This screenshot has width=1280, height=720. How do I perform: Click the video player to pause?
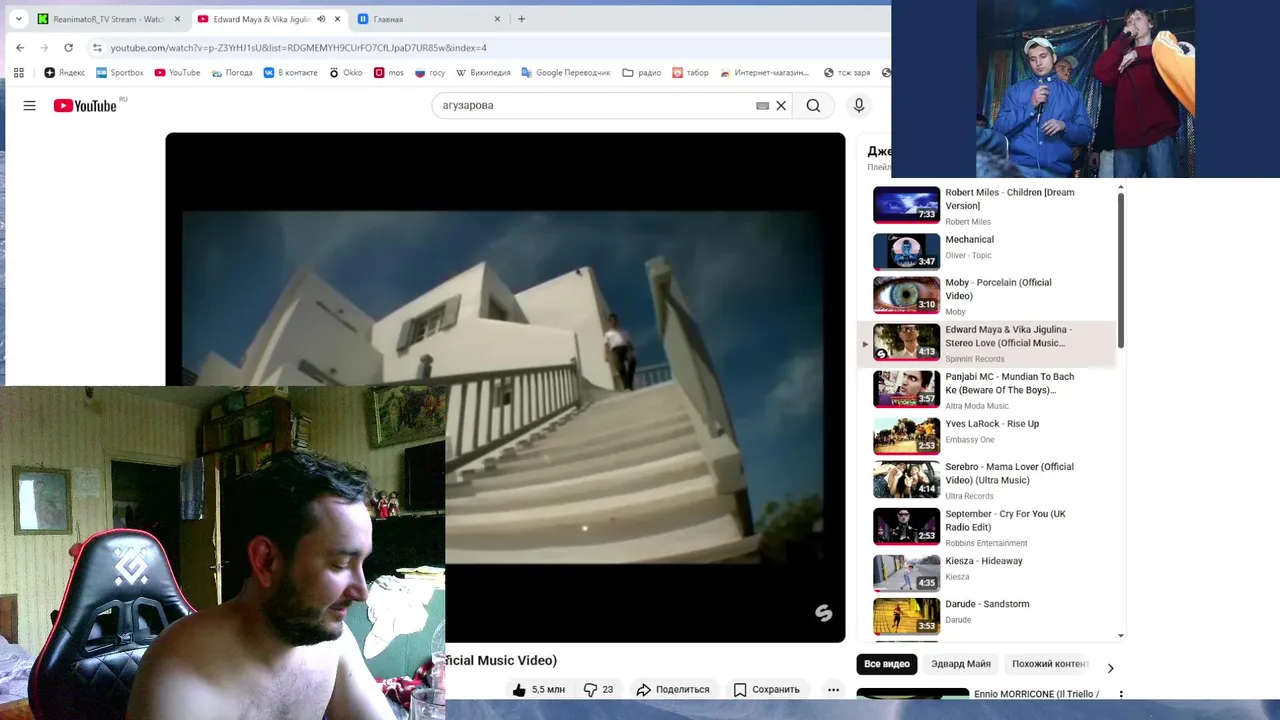point(505,387)
